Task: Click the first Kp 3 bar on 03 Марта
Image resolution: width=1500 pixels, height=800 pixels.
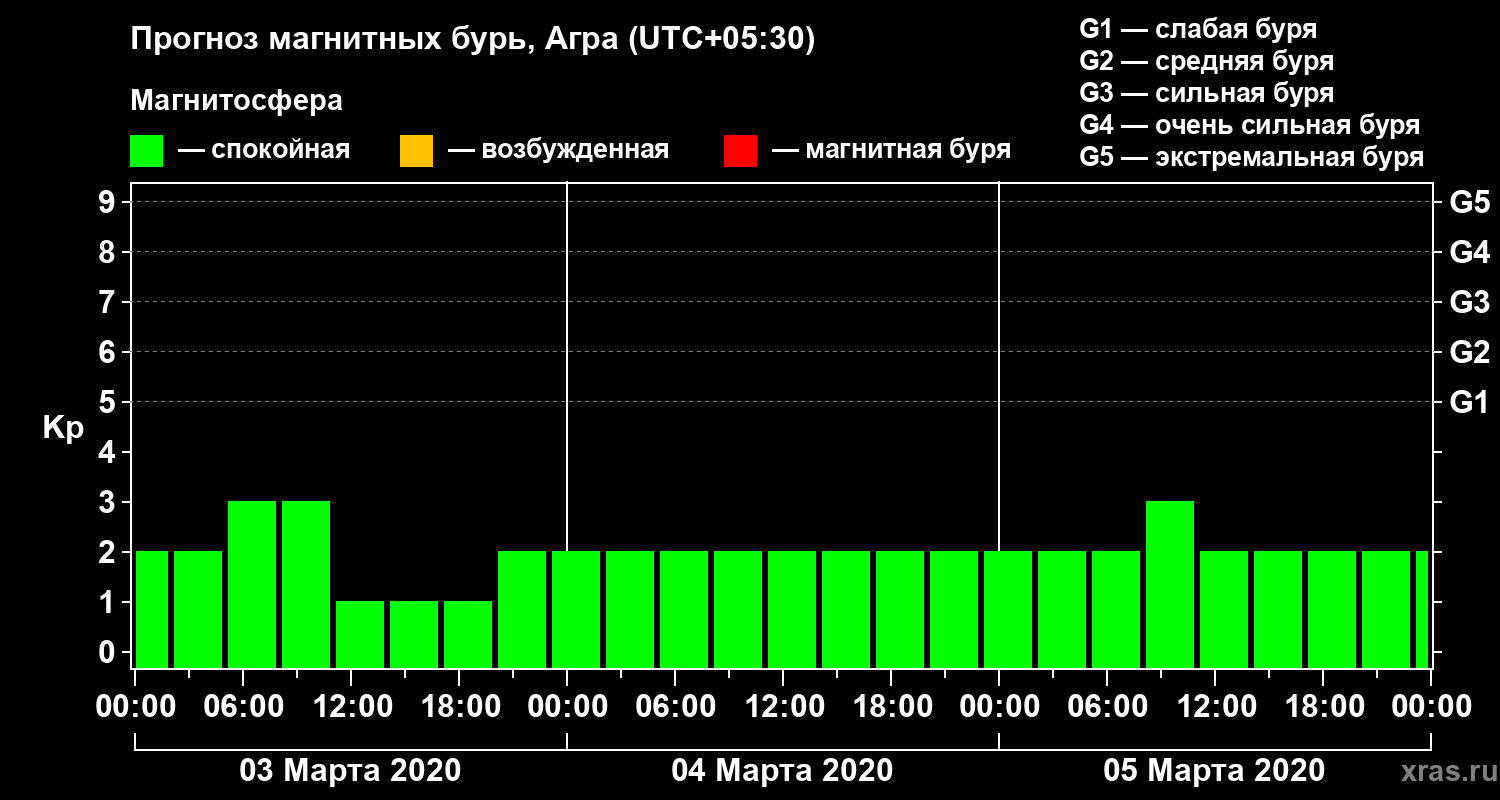Action: pyautogui.click(x=252, y=584)
